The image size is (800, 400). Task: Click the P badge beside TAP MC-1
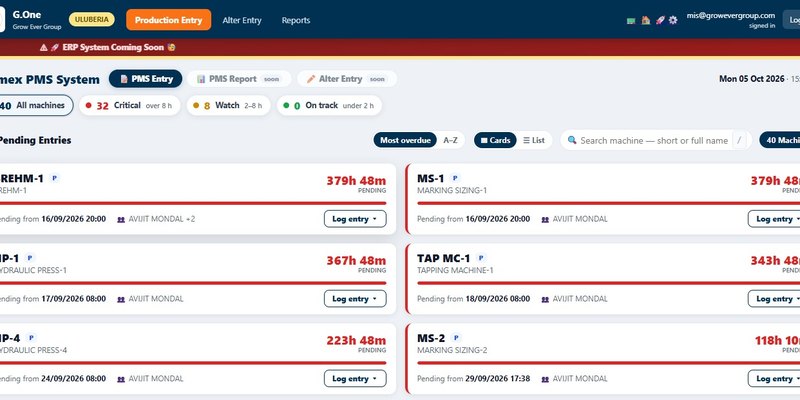481,258
